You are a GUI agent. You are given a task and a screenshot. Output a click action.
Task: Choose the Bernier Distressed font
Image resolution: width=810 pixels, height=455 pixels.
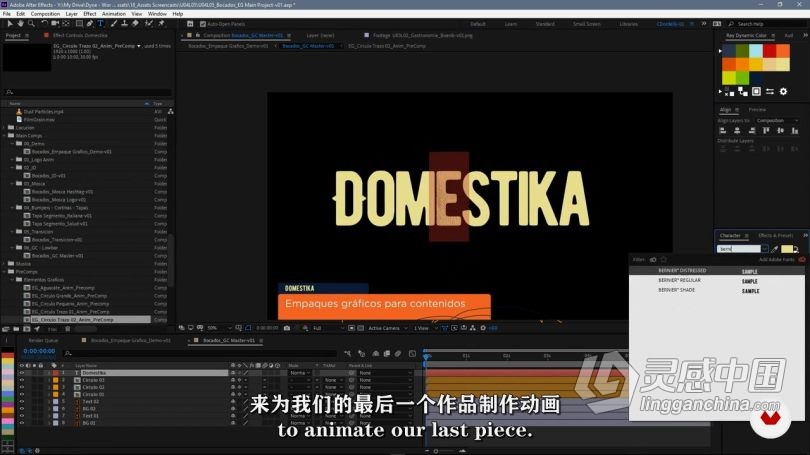(682, 271)
